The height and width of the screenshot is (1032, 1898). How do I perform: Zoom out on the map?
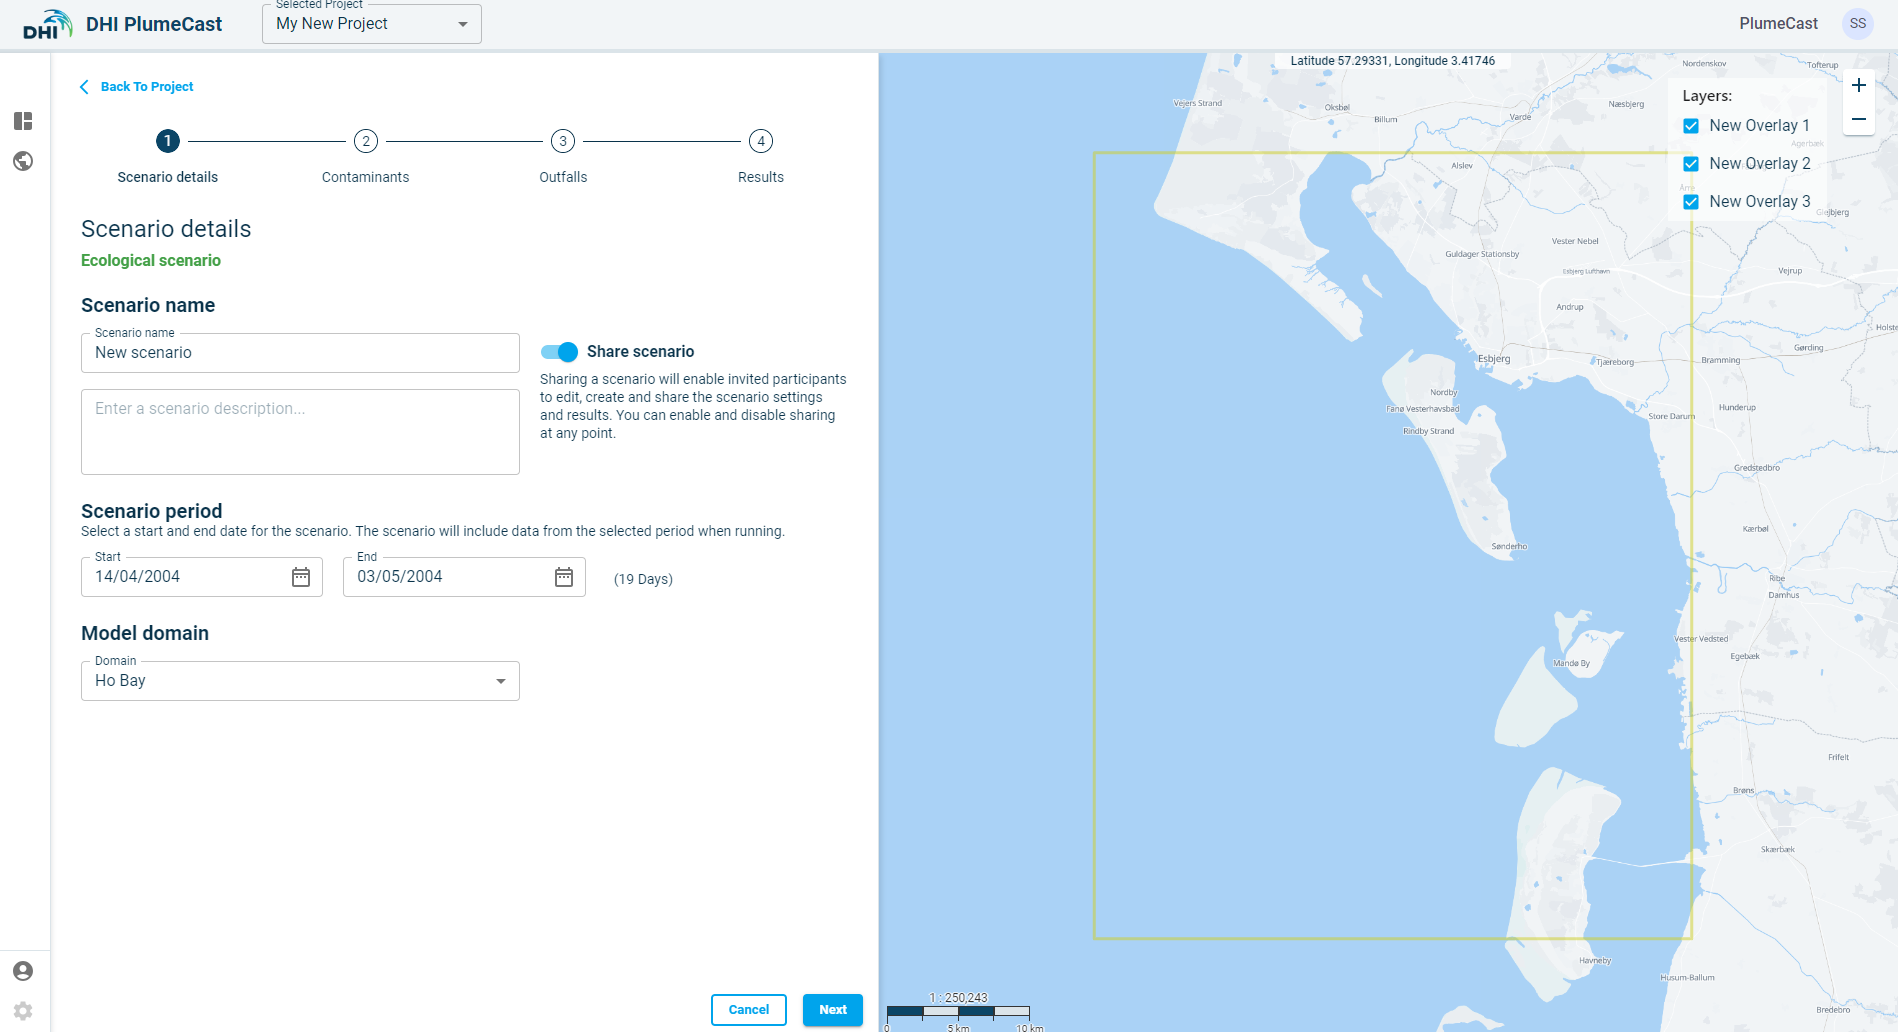click(x=1858, y=119)
